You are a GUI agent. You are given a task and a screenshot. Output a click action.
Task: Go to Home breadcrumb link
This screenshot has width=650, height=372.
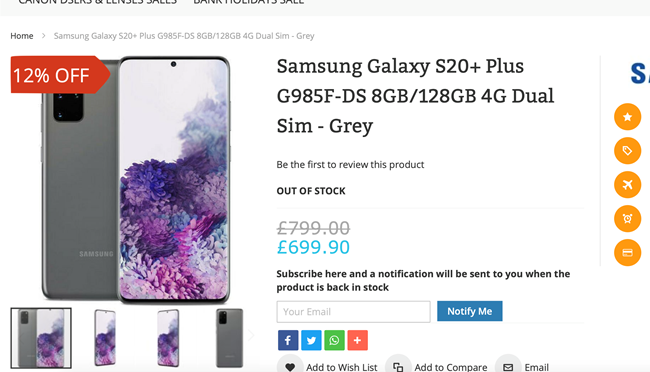click(22, 36)
